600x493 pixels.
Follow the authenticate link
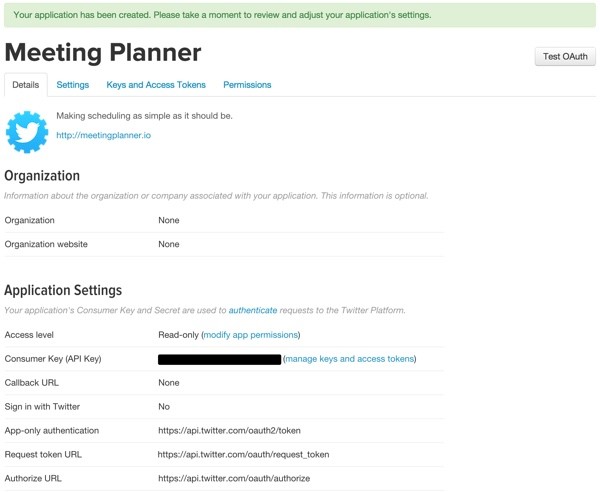[x=253, y=310]
